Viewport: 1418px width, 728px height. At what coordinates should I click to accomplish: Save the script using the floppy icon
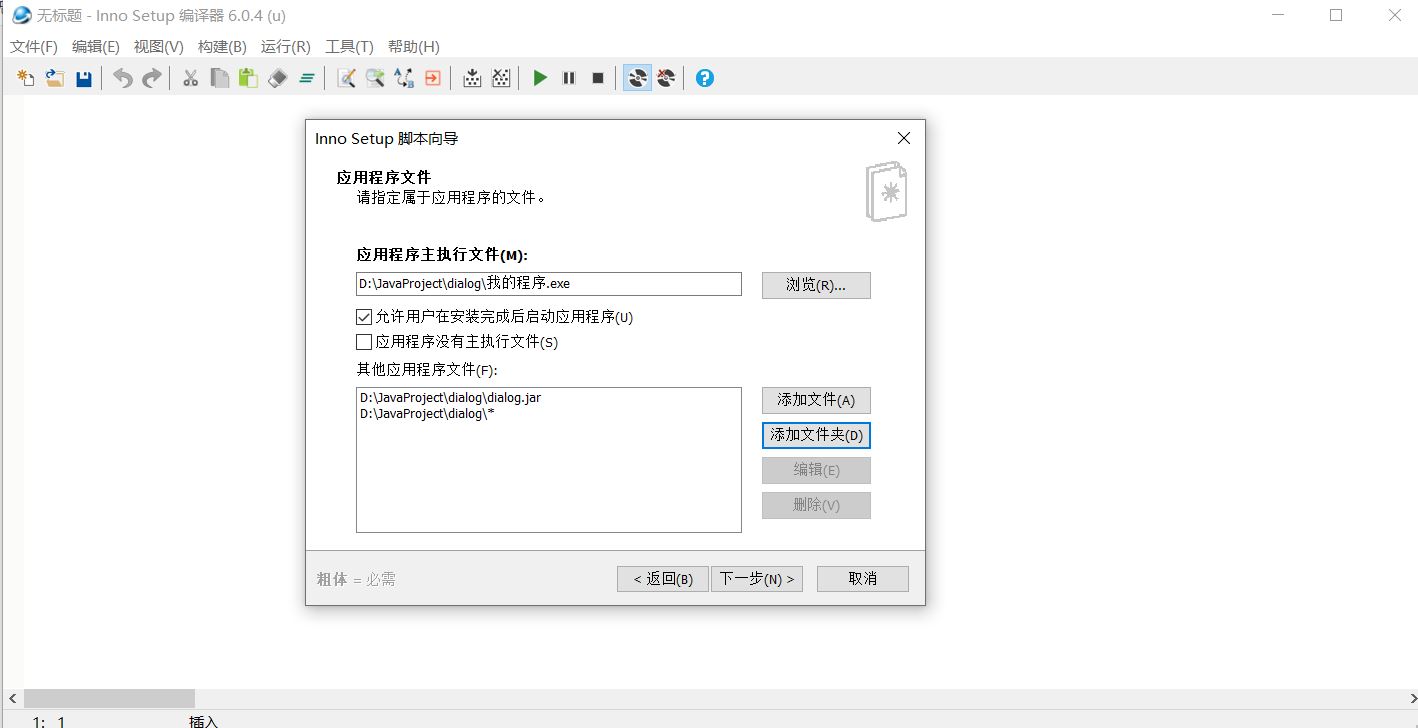[84, 78]
